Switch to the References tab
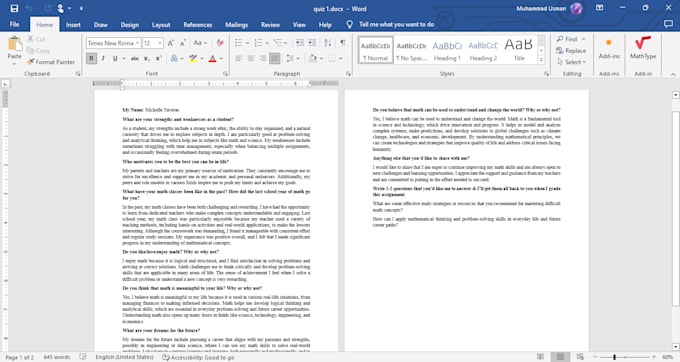680x362 pixels. click(198, 25)
